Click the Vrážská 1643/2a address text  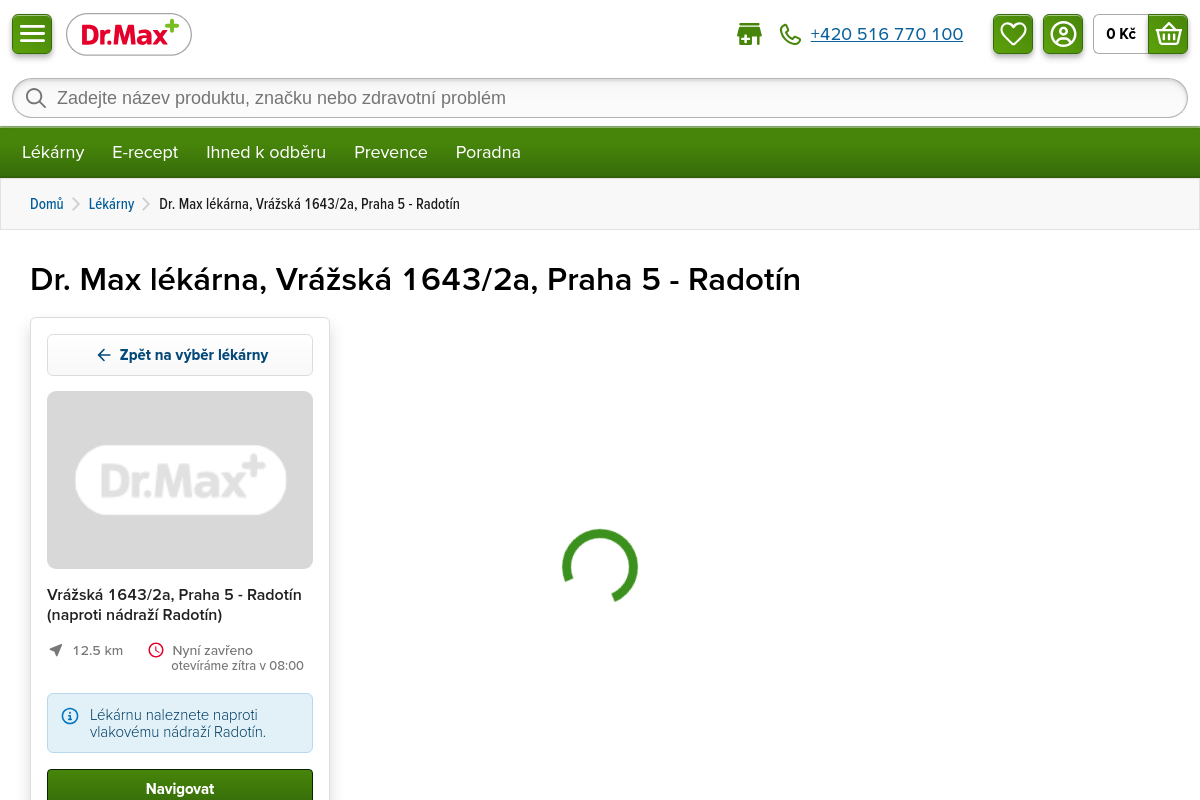(174, 604)
